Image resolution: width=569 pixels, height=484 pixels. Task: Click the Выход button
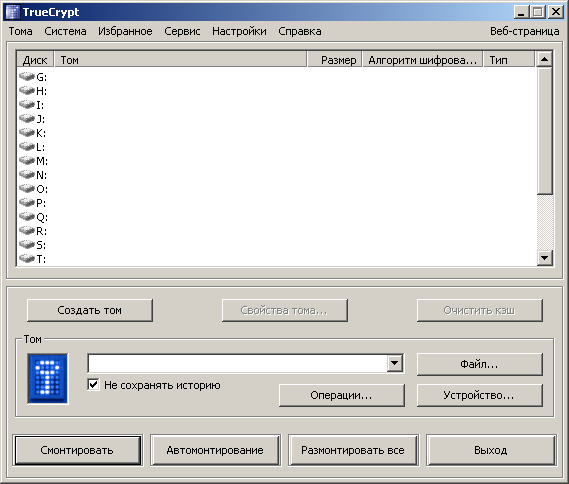[x=491, y=450]
